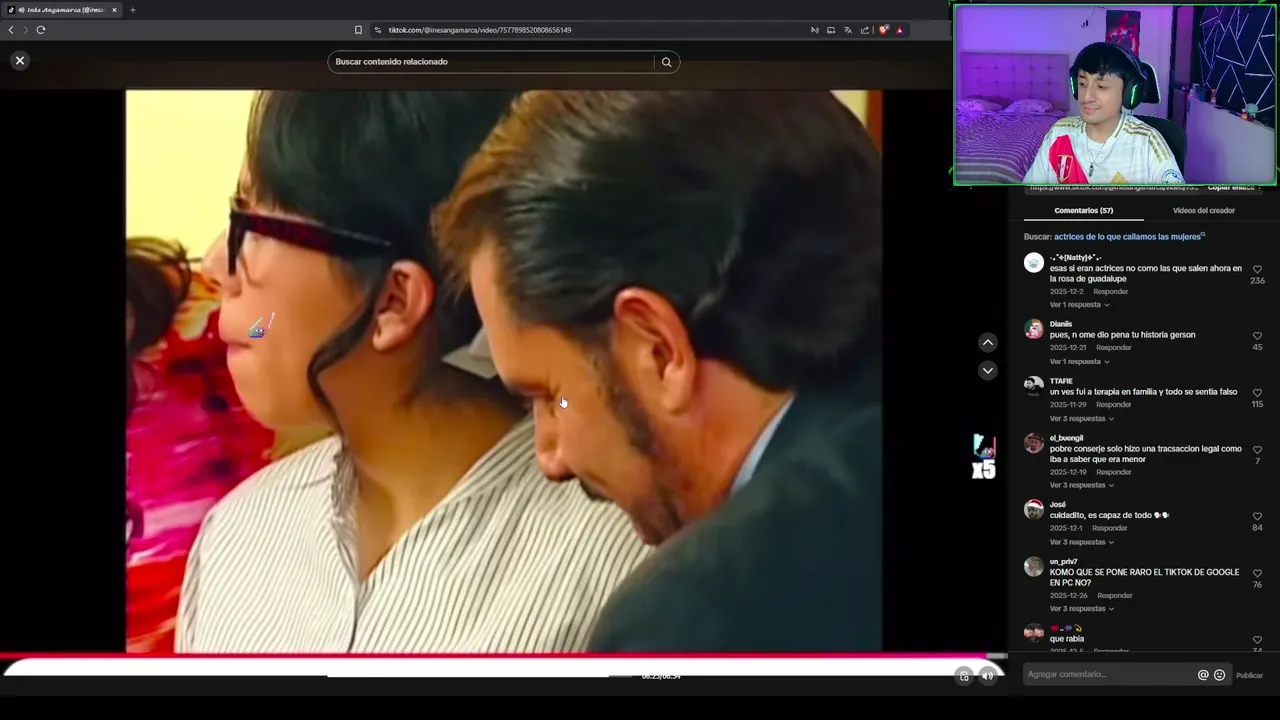Expand 'Ver 3 respuestas' under José's comment

pyautogui.click(x=1081, y=543)
